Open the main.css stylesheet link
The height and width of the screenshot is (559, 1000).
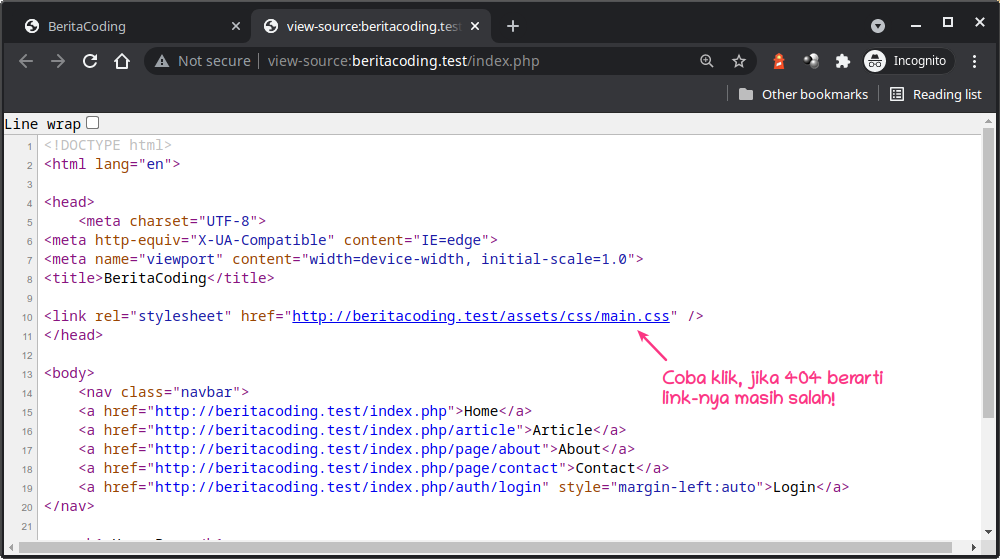point(481,316)
